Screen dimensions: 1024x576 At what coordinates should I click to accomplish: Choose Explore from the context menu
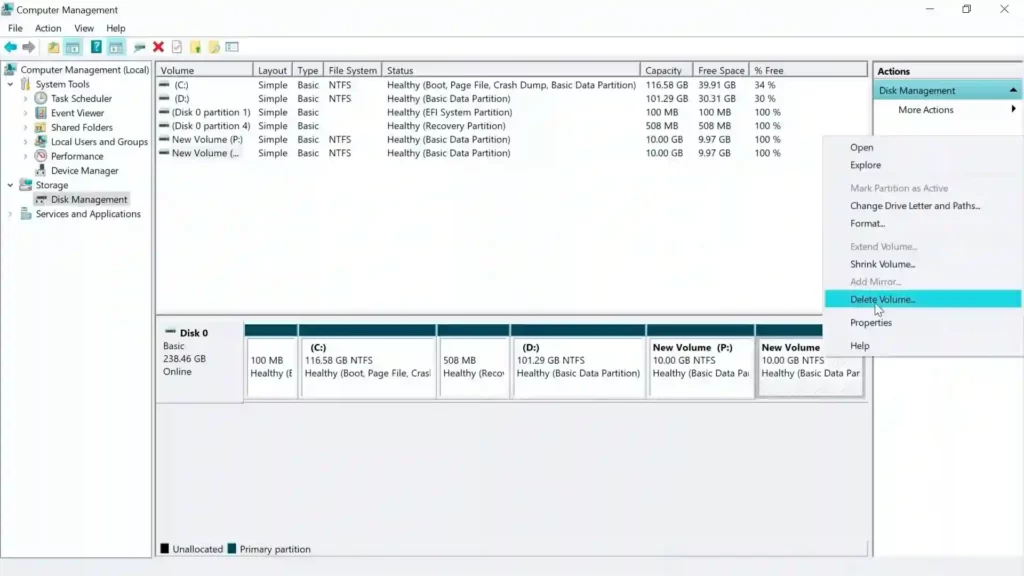923,165
